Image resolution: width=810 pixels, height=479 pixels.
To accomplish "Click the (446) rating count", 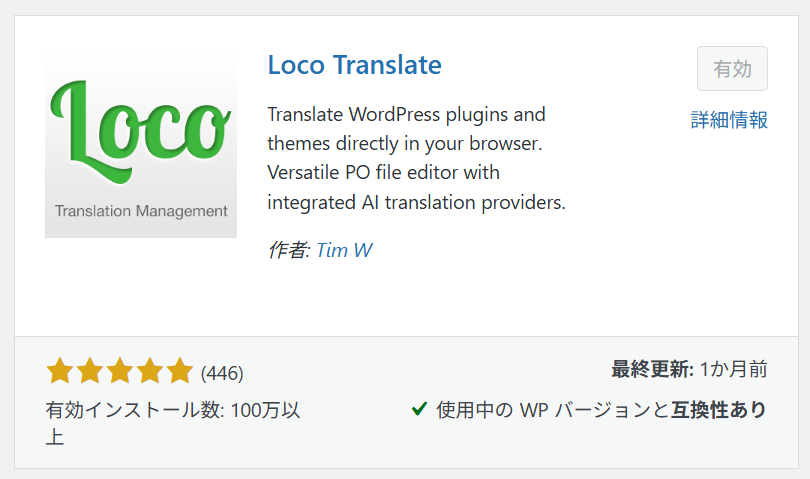I will pyautogui.click(x=222, y=373).
